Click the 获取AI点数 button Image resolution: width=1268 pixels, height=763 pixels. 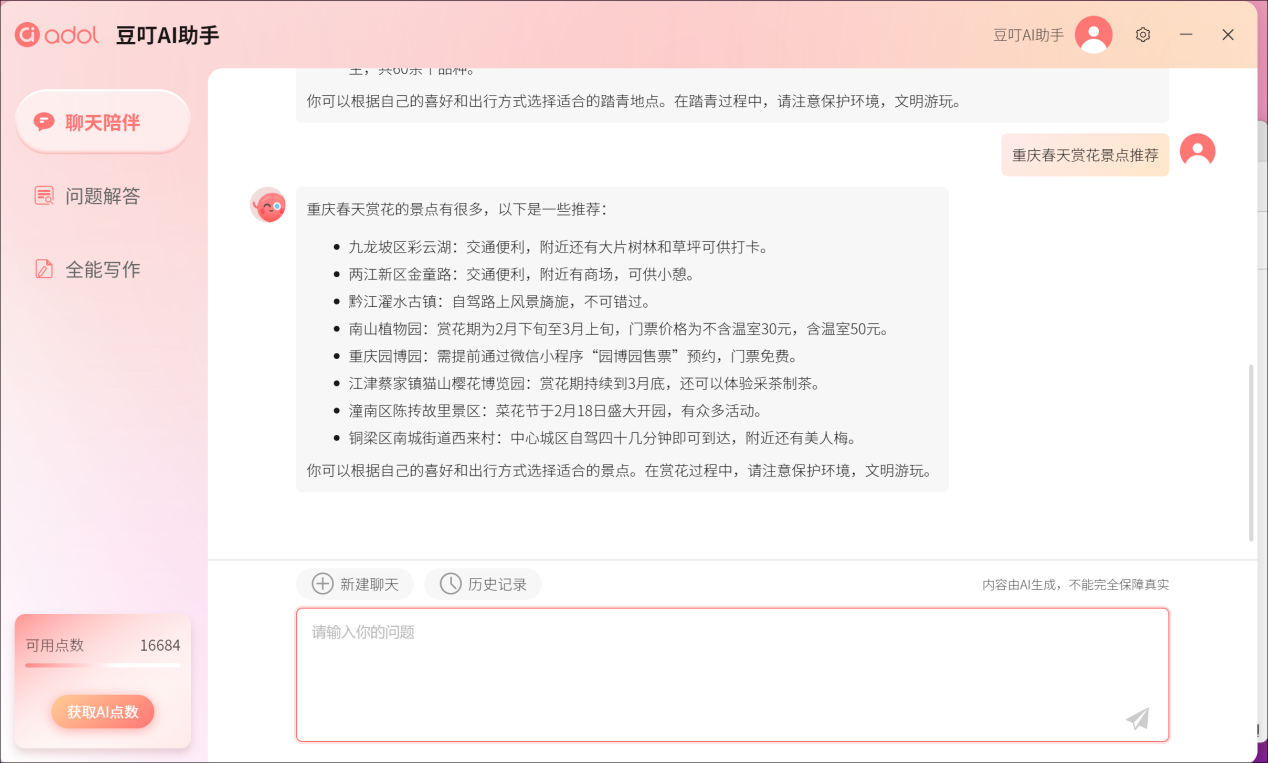(102, 711)
